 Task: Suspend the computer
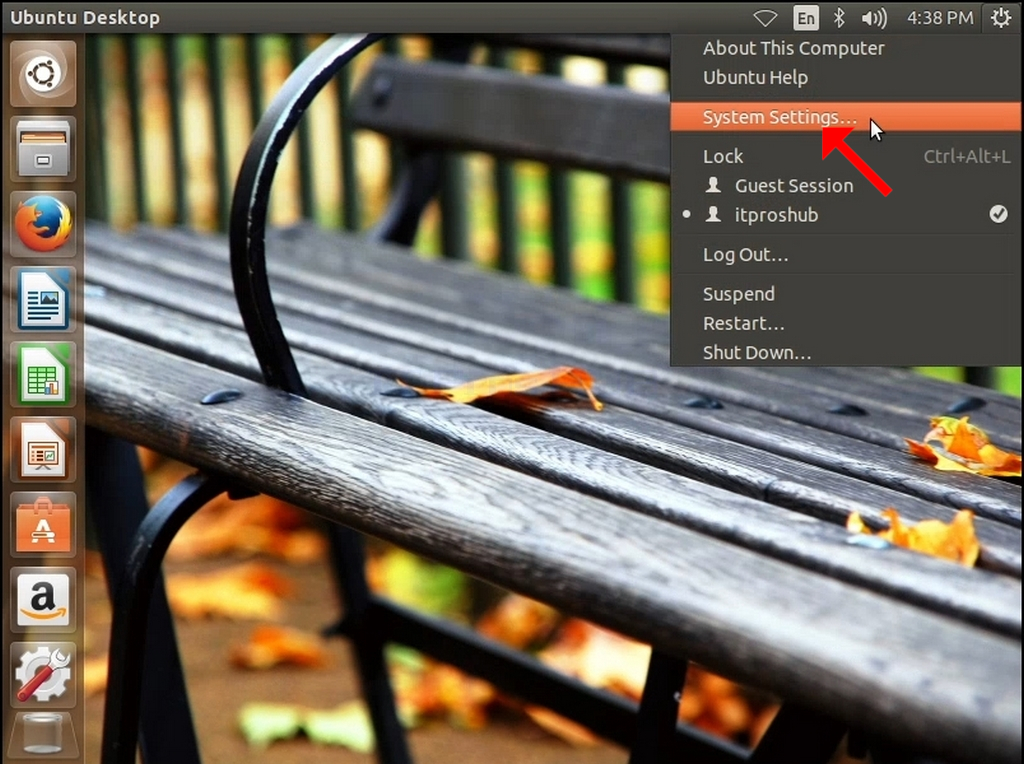(x=846, y=294)
